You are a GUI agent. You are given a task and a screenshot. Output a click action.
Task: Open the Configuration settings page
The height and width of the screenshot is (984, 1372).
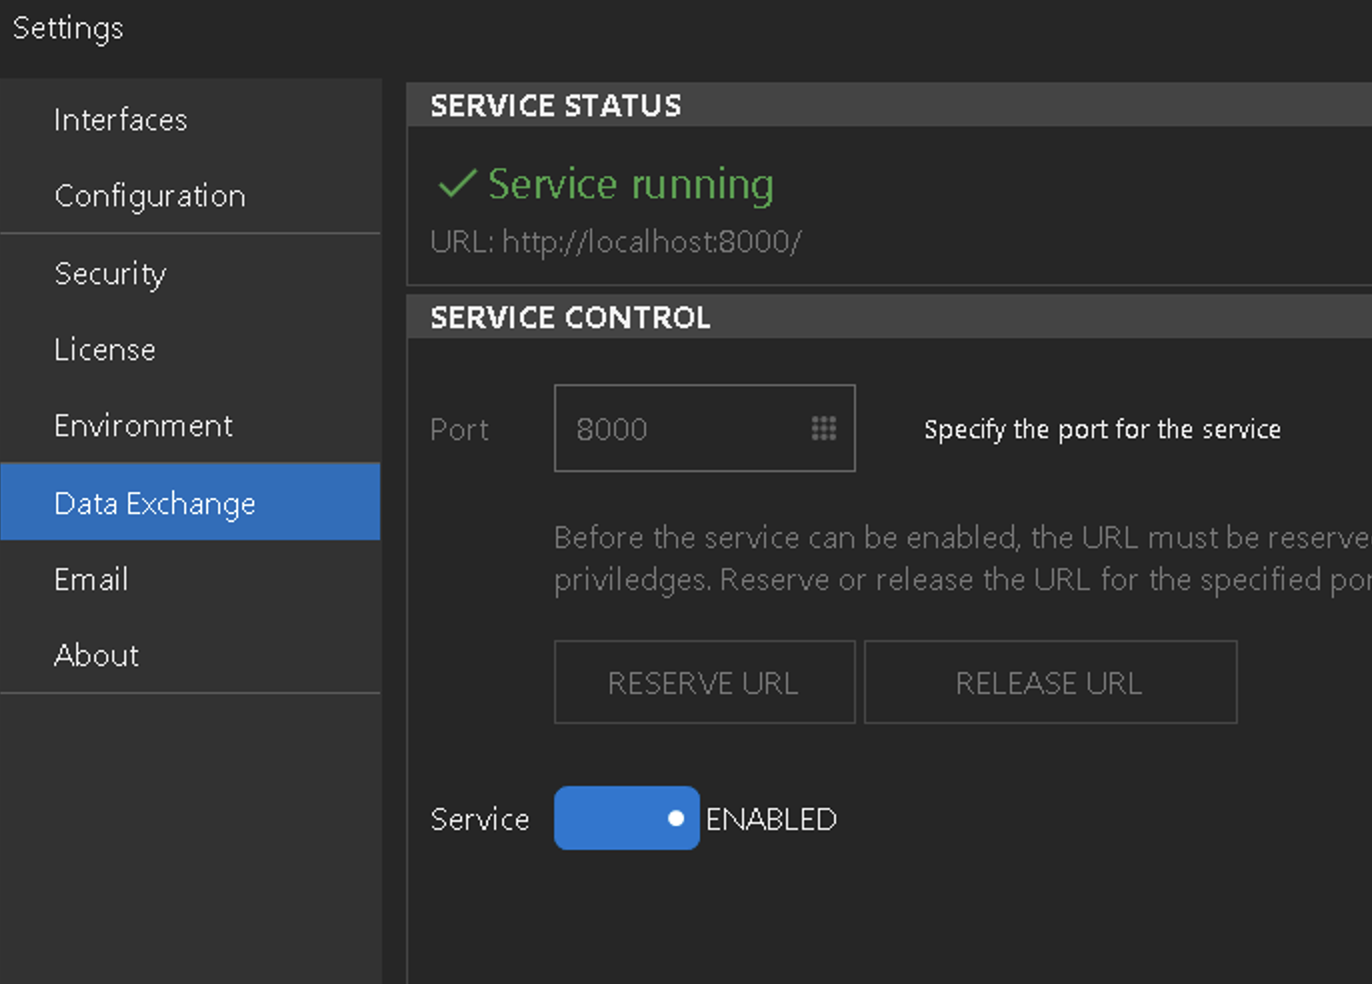coord(190,195)
